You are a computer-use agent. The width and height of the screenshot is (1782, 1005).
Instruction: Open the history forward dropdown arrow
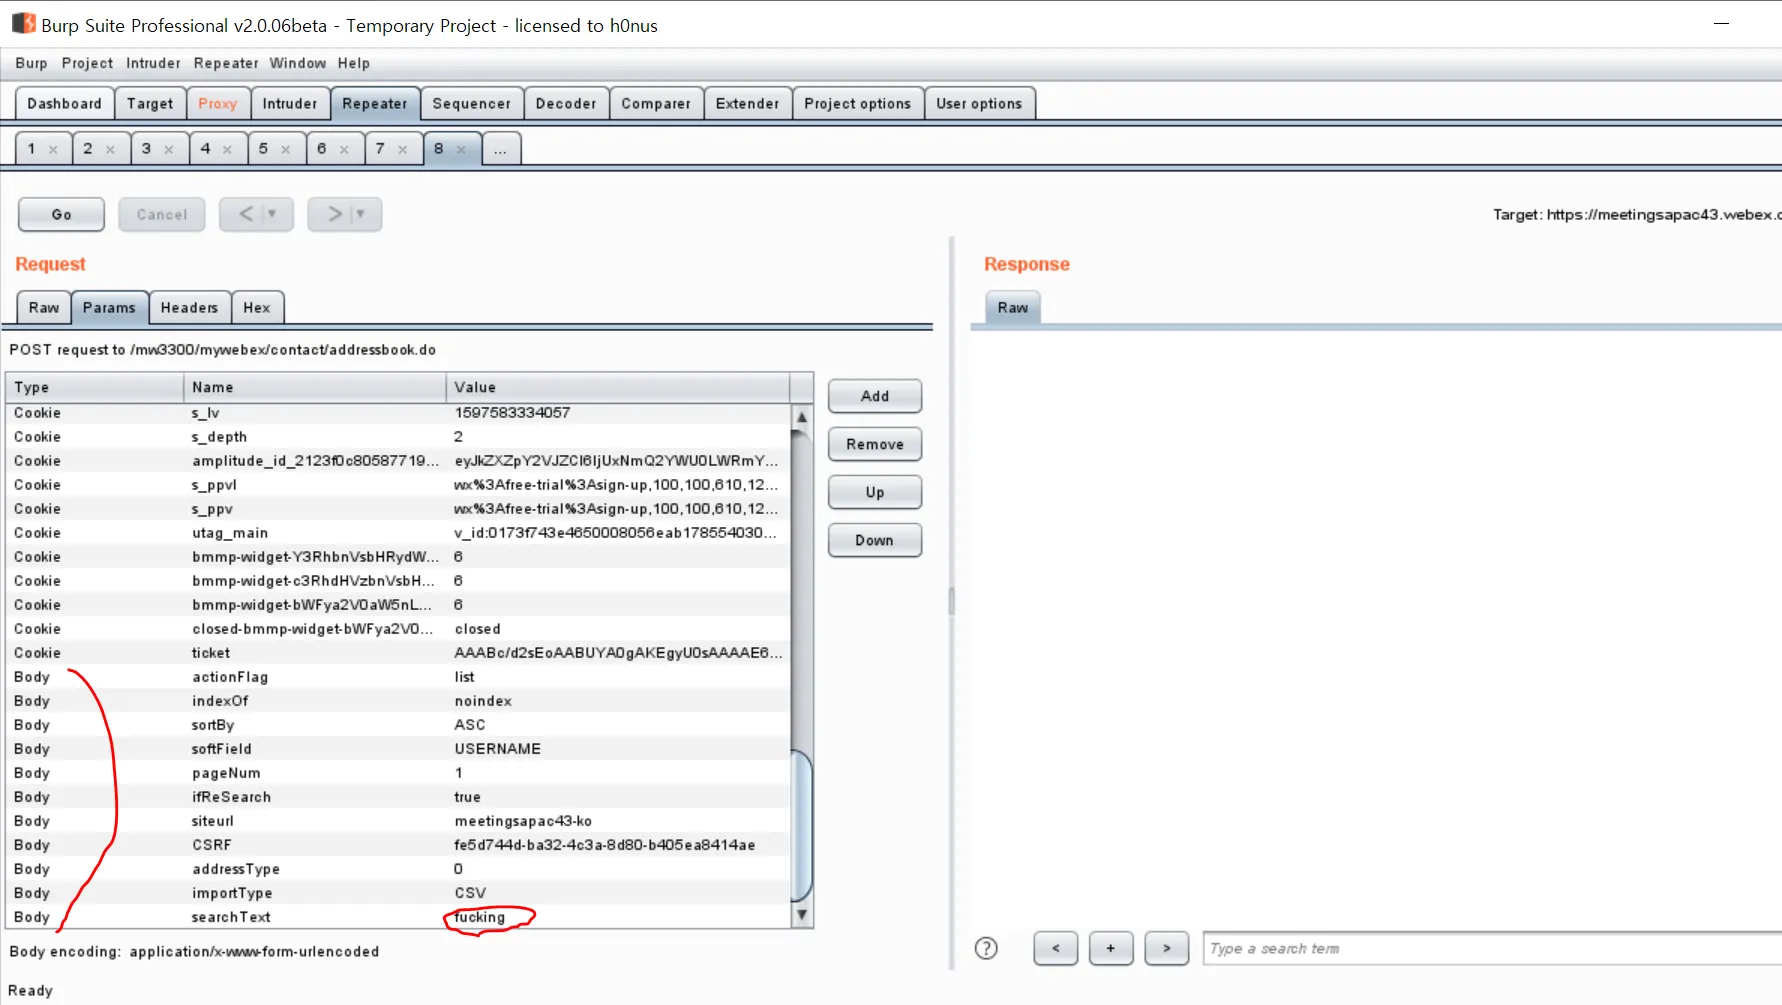(x=361, y=214)
